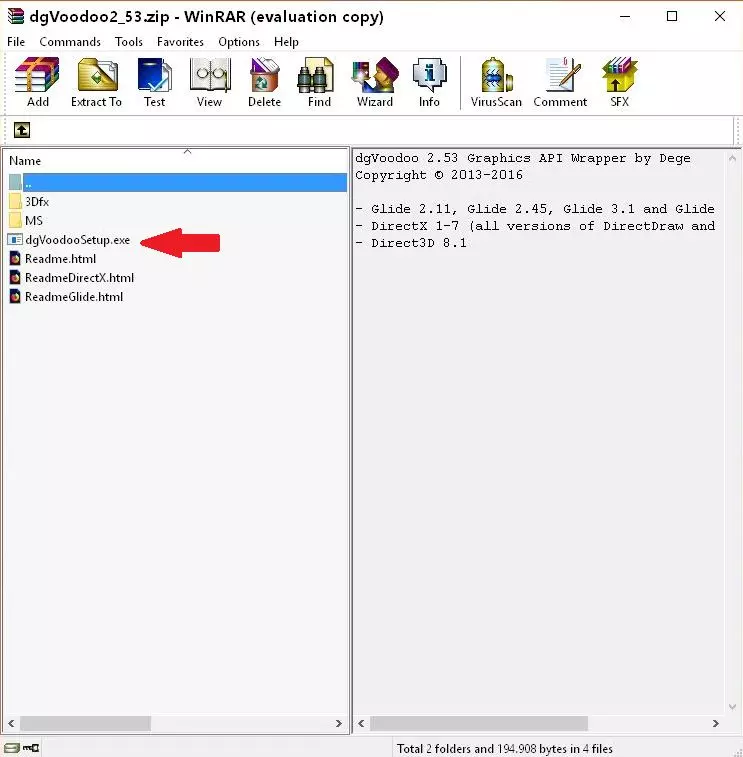Image resolution: width=743 pixels, height=757 pixels.
Task: Select the MS folder icon
Action: [15, 220]
